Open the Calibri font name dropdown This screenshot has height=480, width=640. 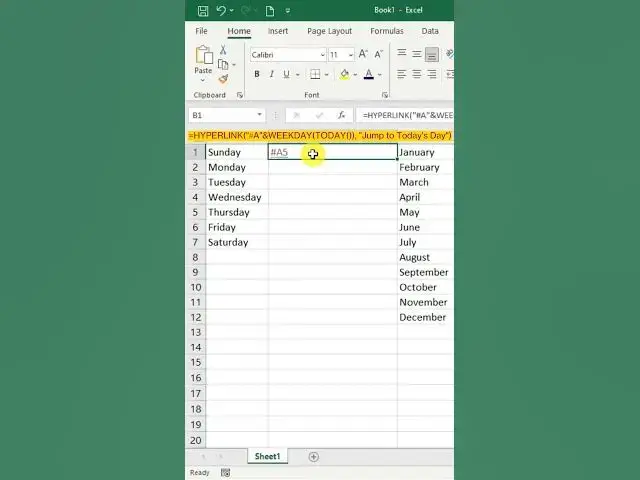[322, 55]
